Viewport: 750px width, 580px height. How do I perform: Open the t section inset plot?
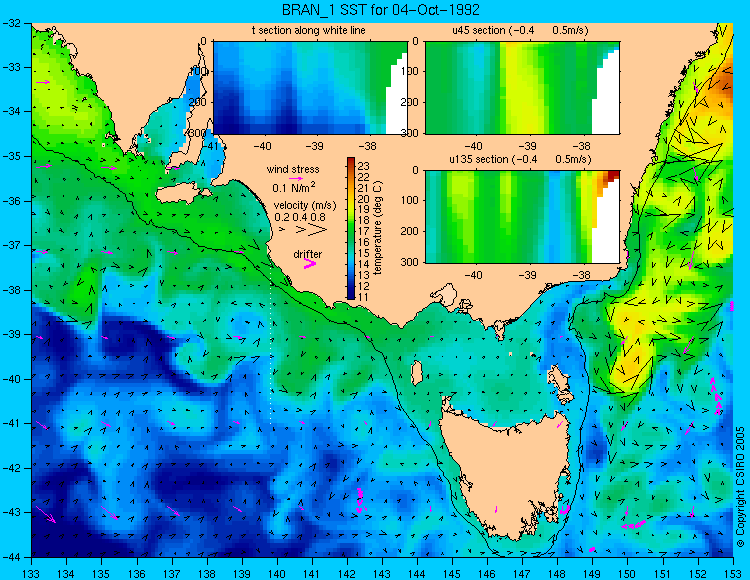tap(310, 88)
